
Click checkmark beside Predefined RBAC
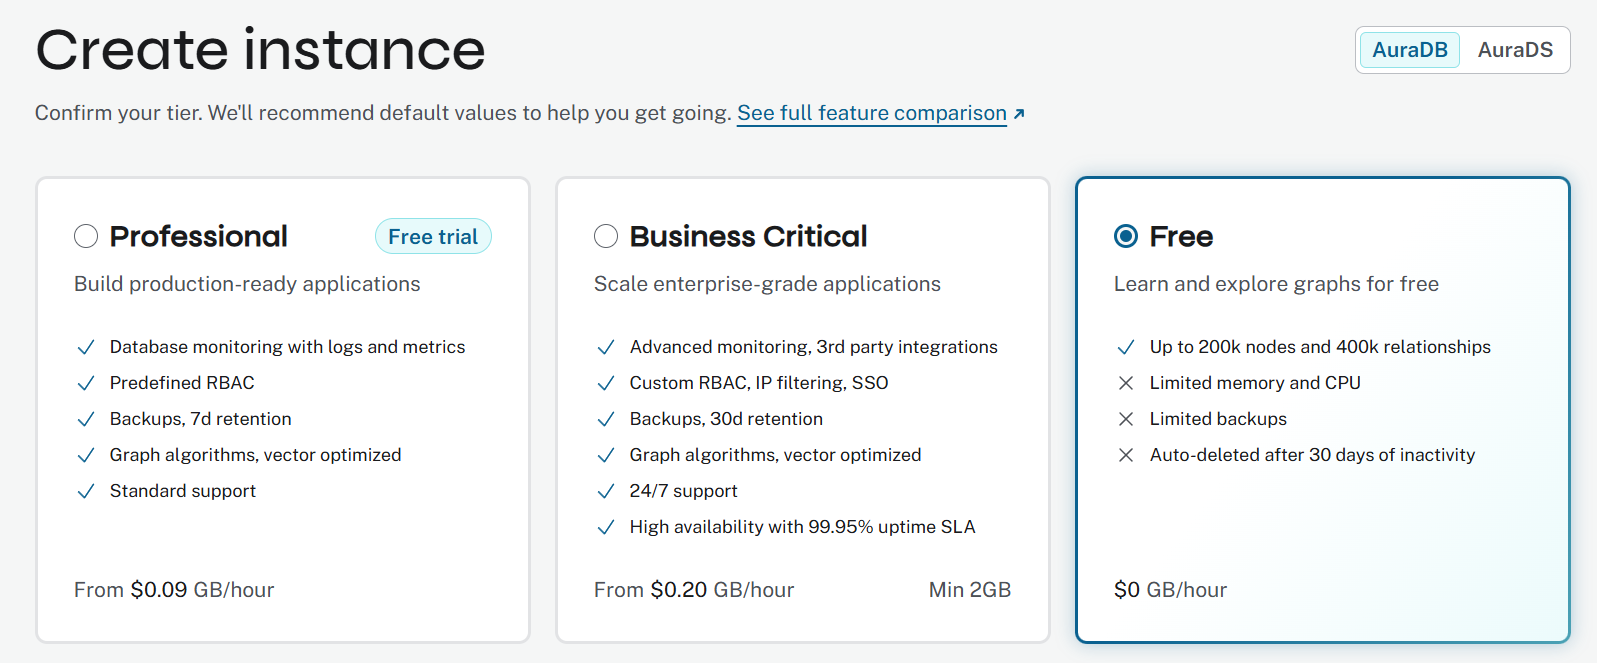86,383
